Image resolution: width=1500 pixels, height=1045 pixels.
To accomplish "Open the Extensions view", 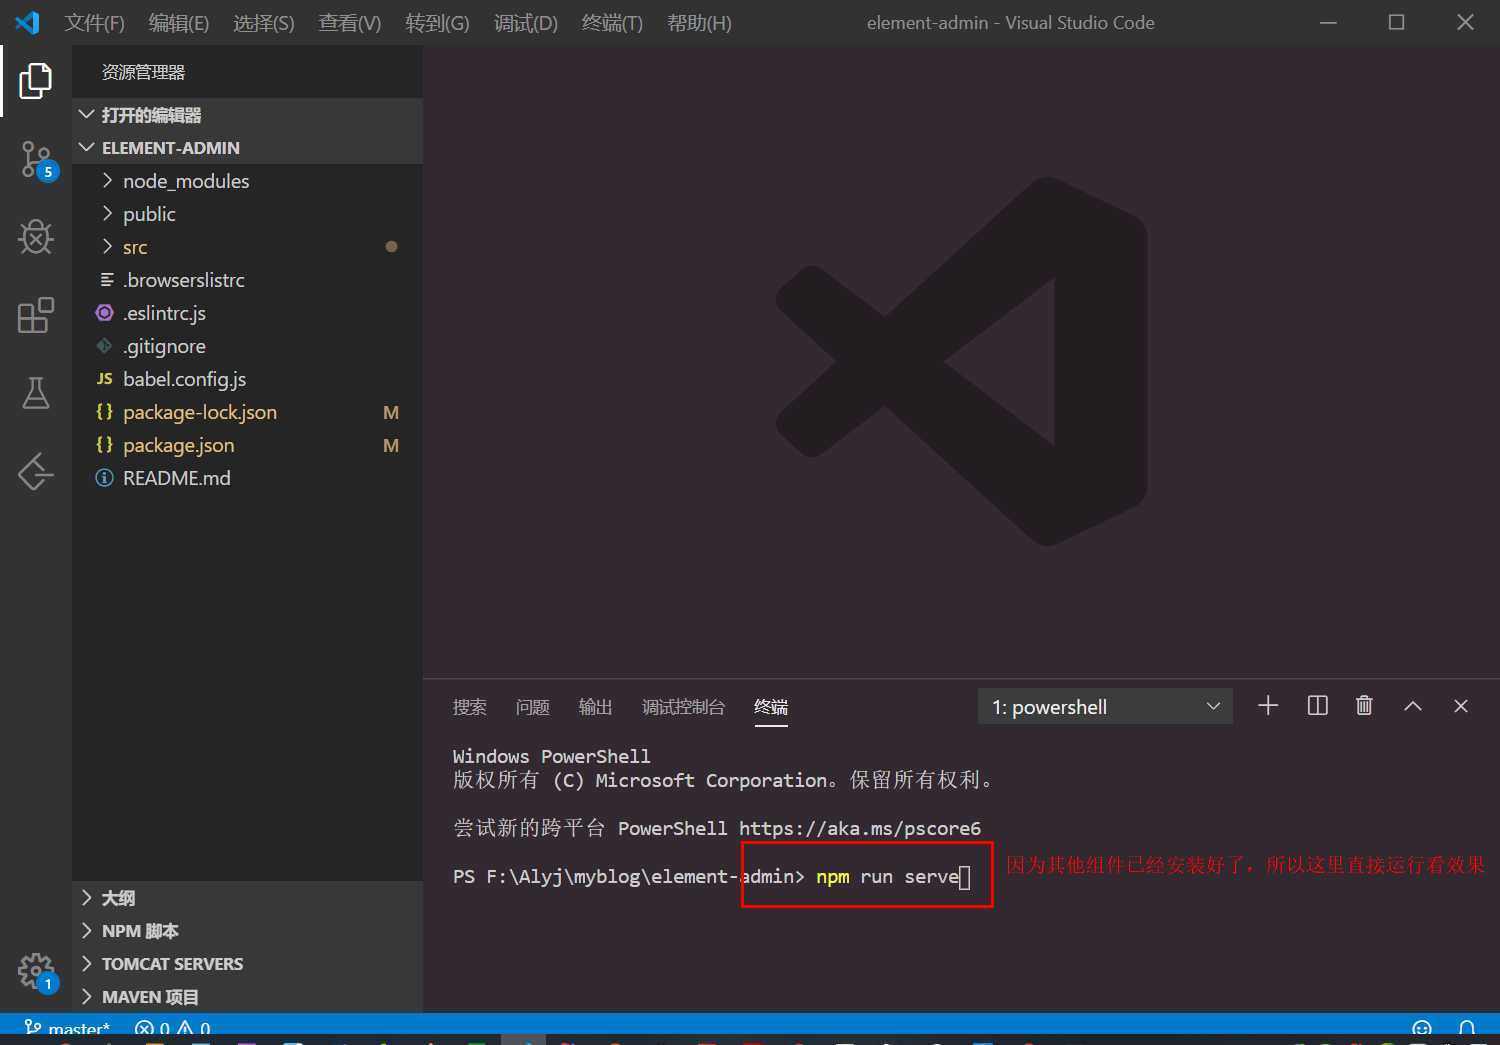I will point(36,315).
